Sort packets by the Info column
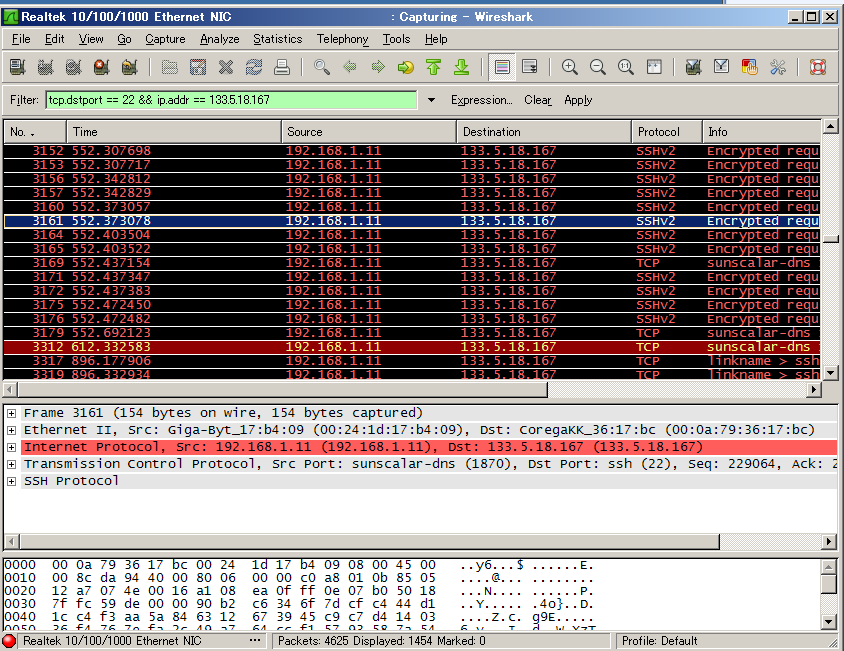844x651 pixels. coord(762,132)
